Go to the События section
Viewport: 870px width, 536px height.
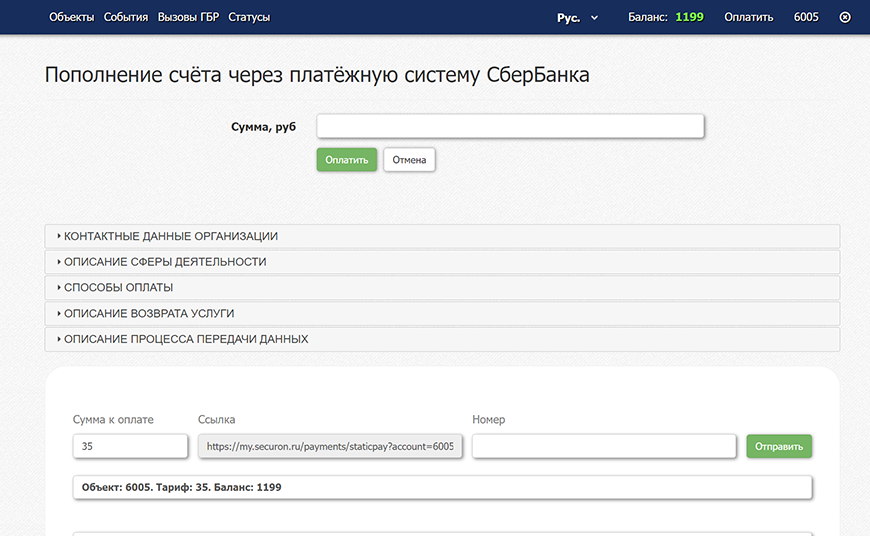pos(126,17)
